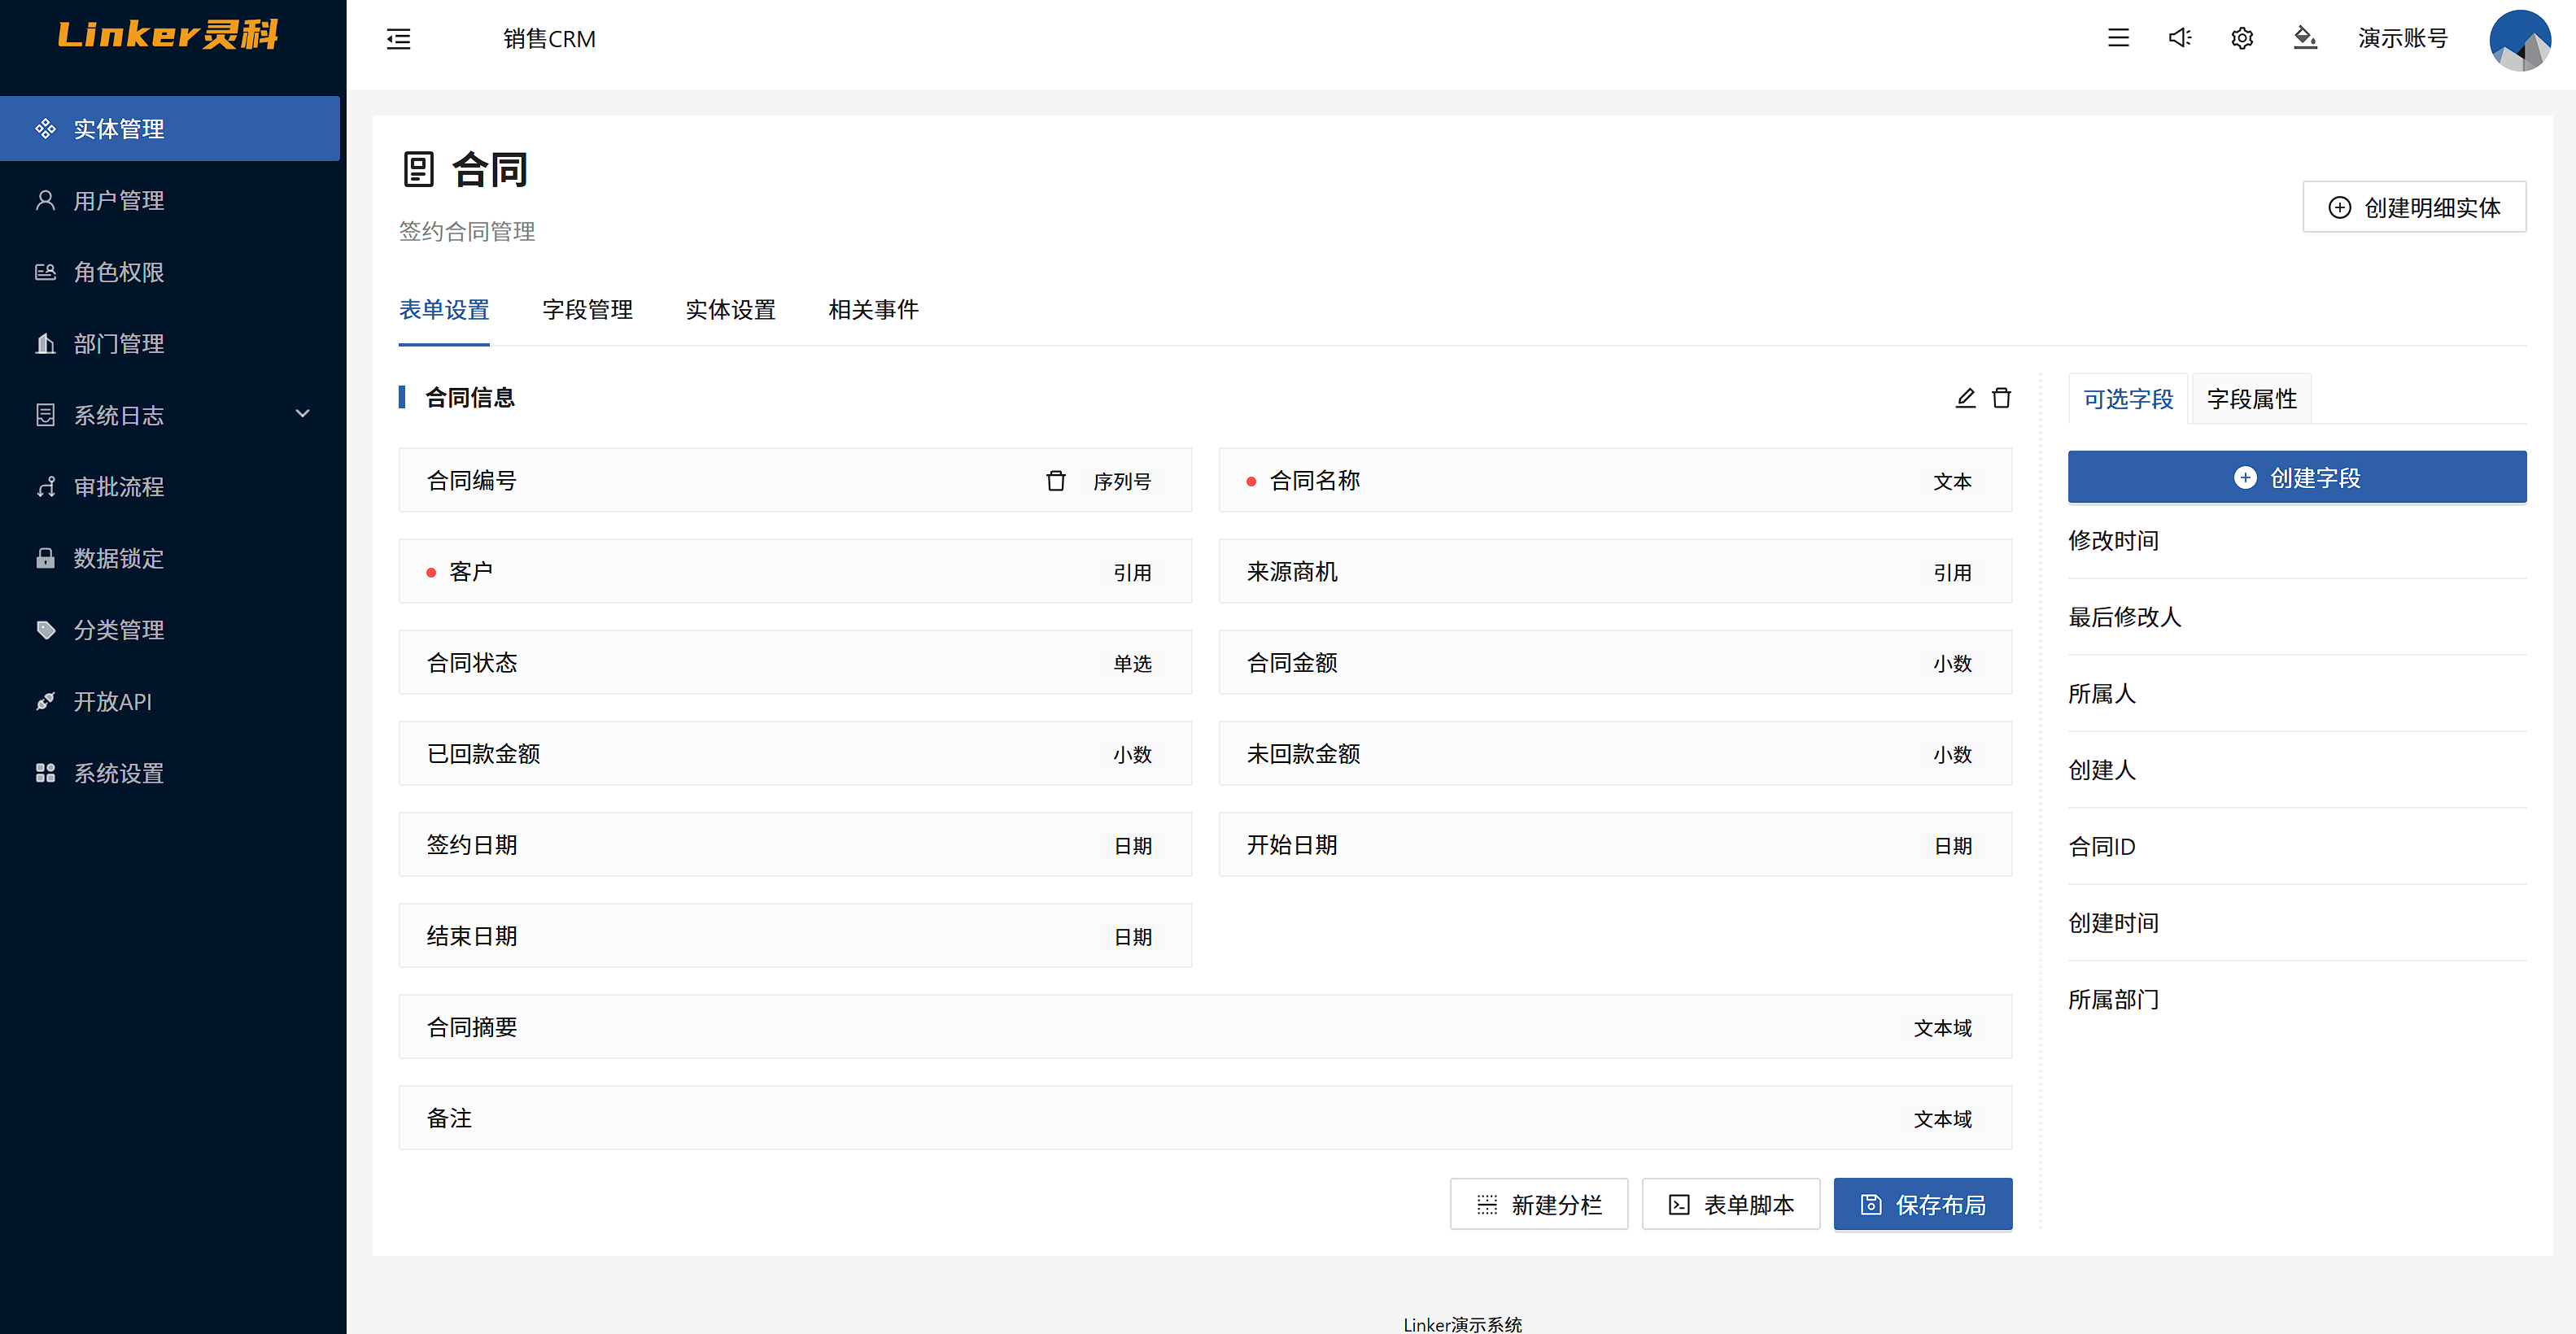The height and width of the screenshot is (1334, 2576).
Task: Open the 实体设置 tab
Action: click(730, 310)
